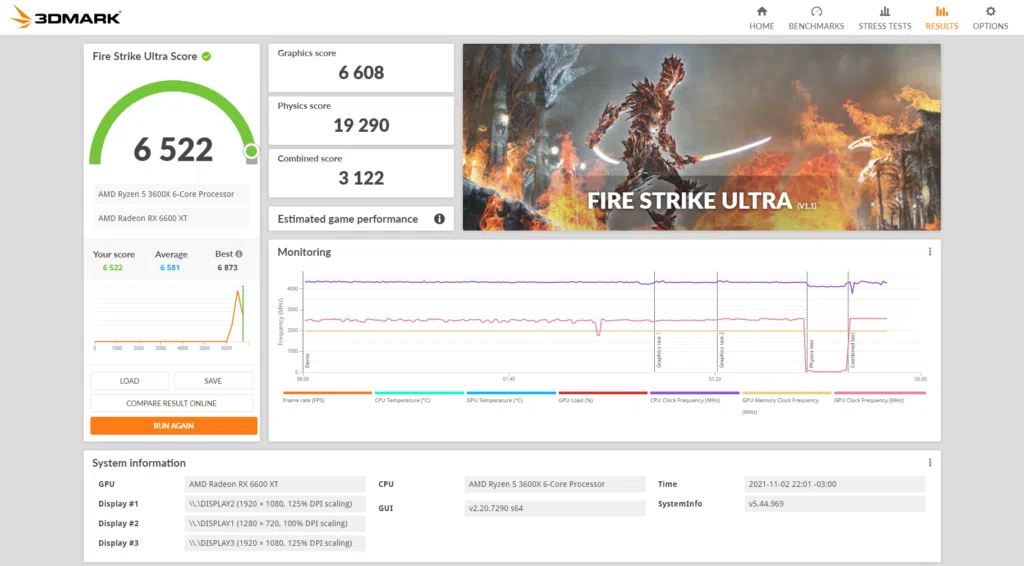Screen dimensions: 1024x566
Task: Click the CPU field in System information
Action: coord(554,484)
